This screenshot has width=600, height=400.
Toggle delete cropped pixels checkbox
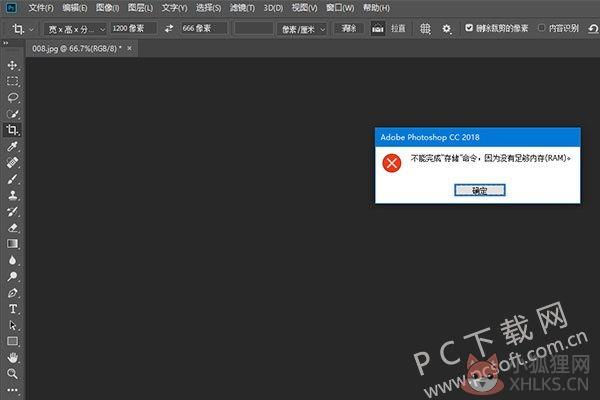click(469, 28)
